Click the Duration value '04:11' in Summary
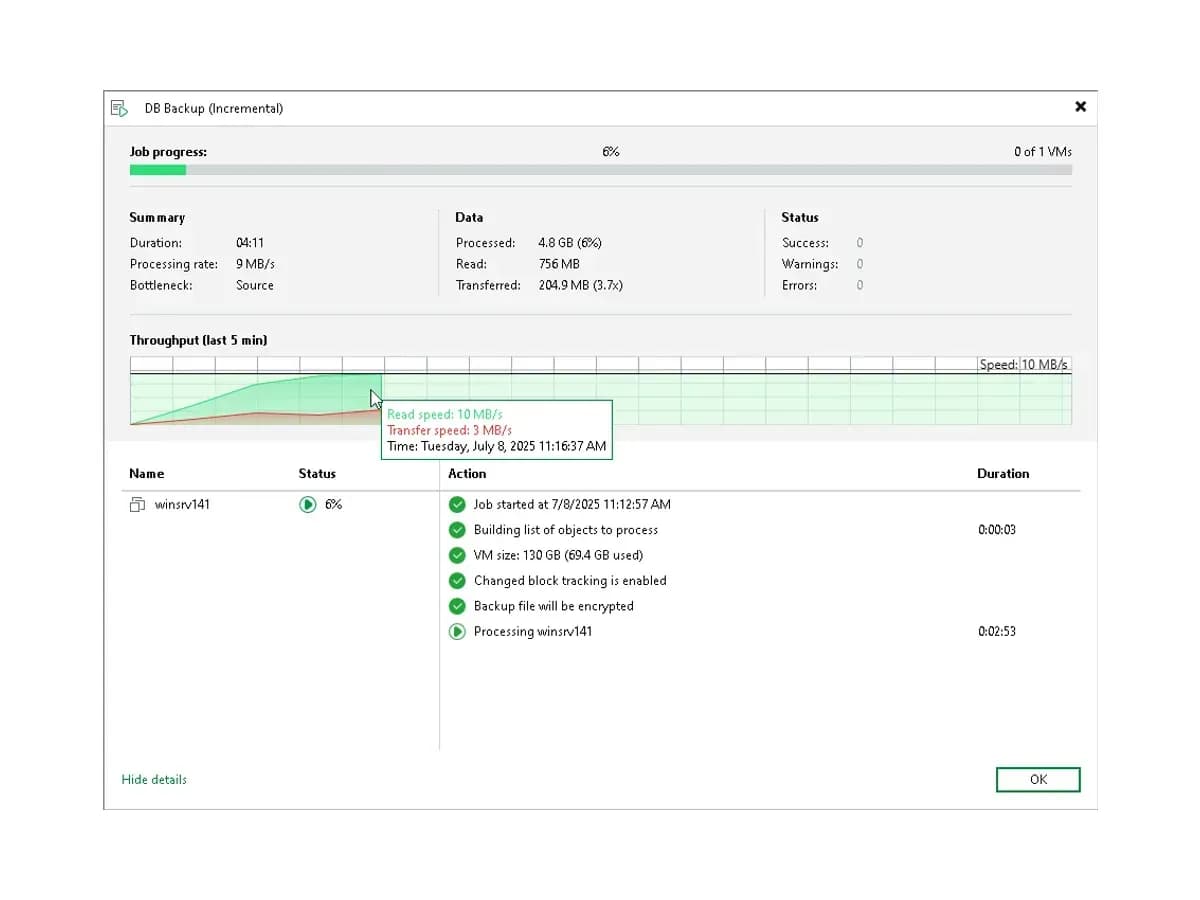This screenshot has width=1200, height=900. point(250,243)
